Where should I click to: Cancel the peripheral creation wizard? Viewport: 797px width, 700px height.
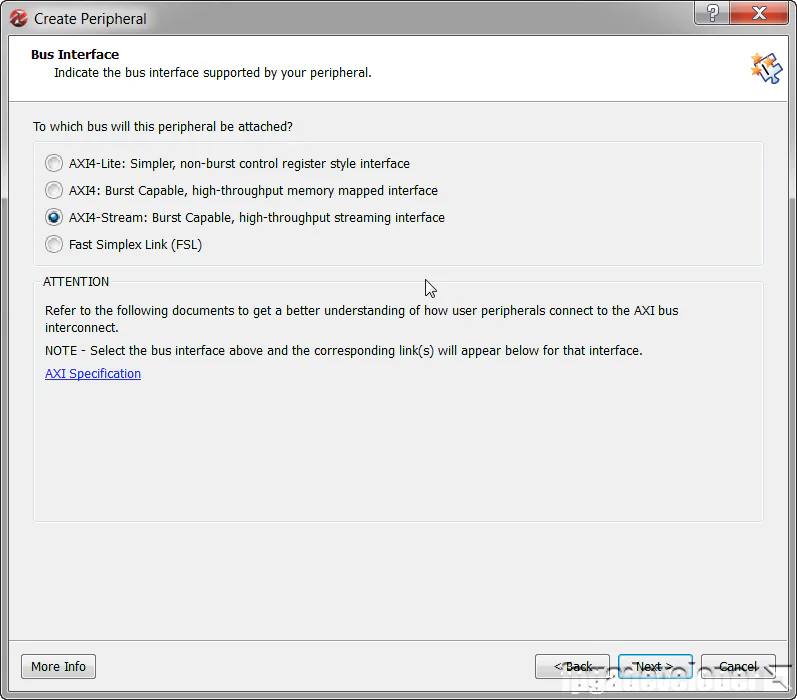click(x=738, y=667)
